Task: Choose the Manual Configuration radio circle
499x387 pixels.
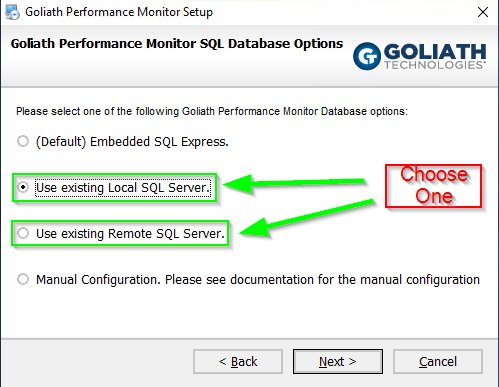Action: 23,279
